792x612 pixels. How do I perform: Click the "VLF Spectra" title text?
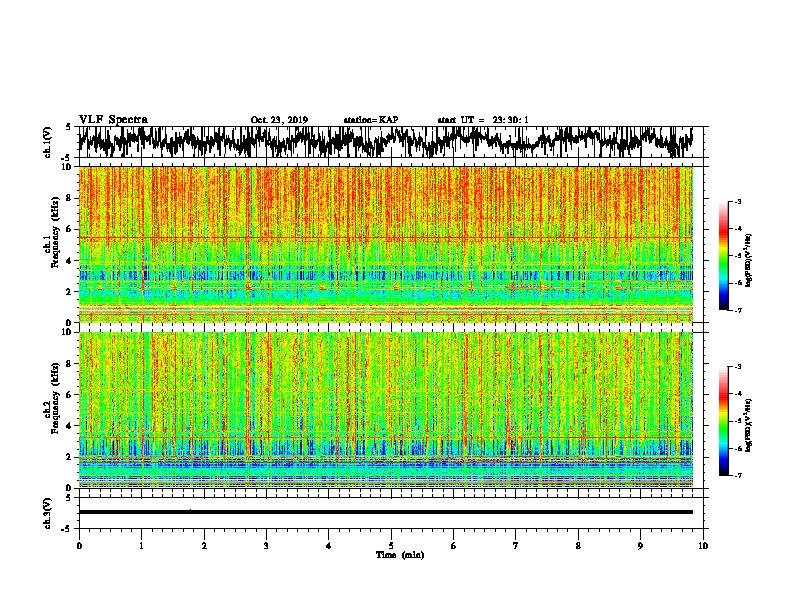(x=113, y=120)
